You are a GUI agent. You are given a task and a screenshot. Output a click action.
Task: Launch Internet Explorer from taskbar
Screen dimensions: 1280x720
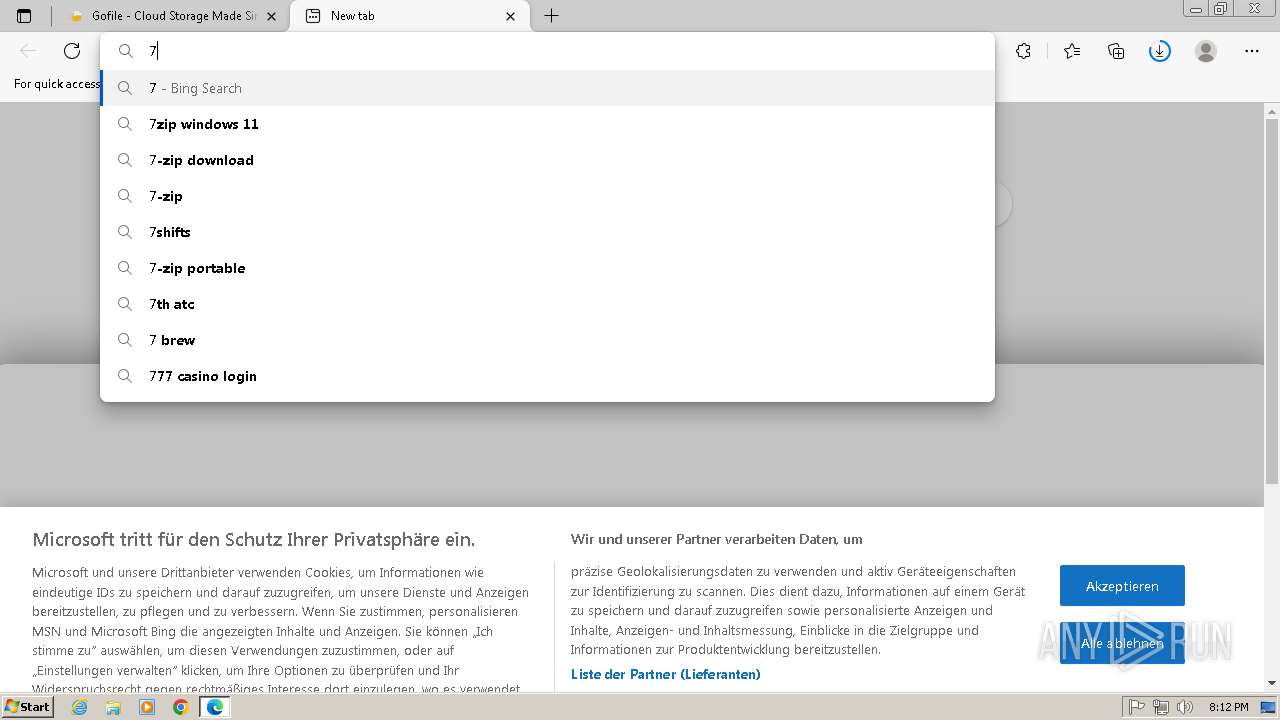[x=80, y=707]
